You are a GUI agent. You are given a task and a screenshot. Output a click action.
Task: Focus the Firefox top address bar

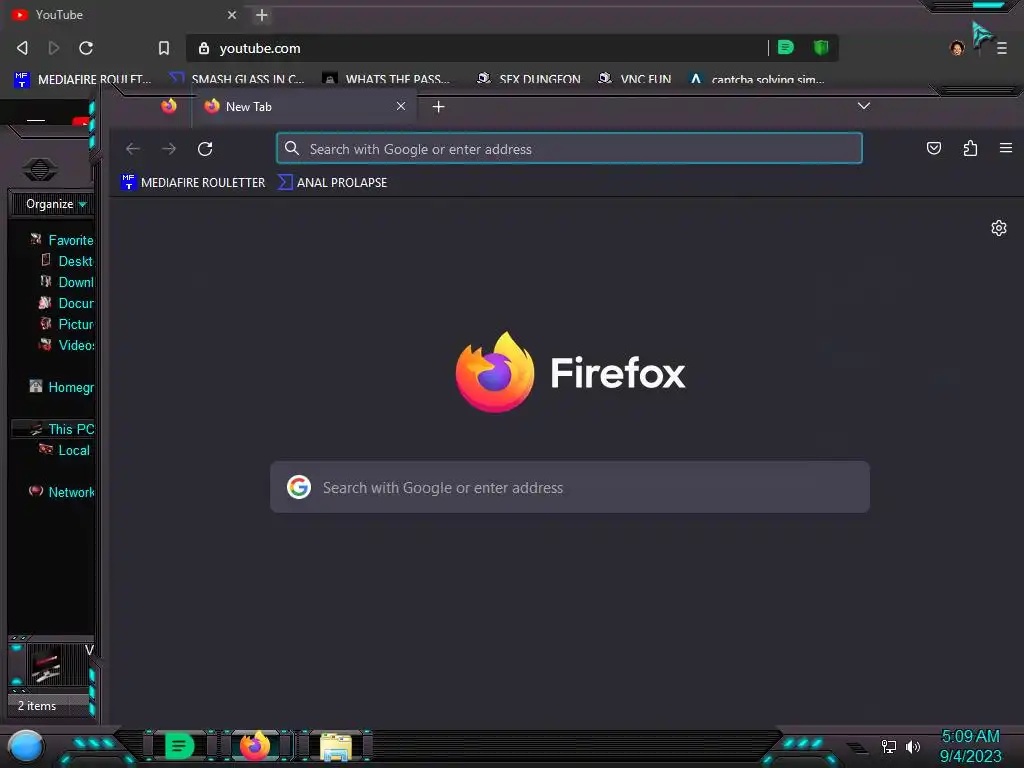click(x=569, y=148)
